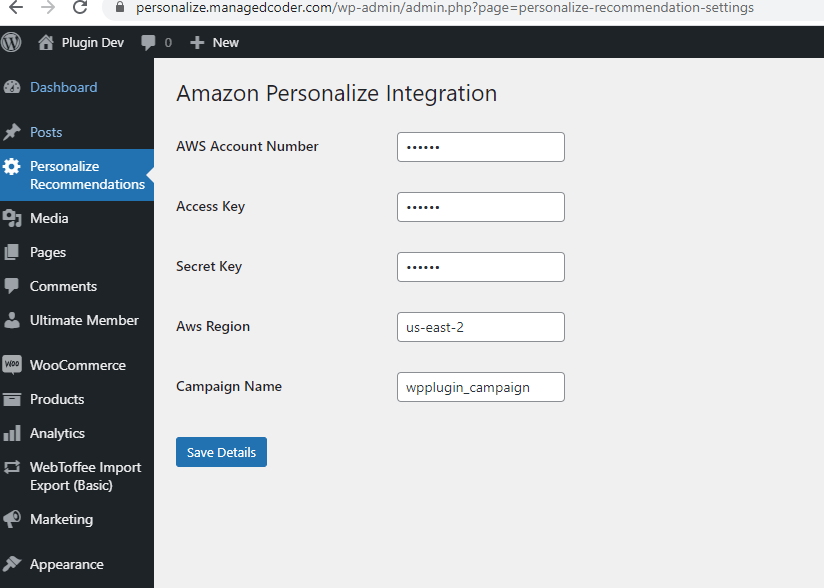The width and height of the screenshot is (824, 588).
Task: Select the Campaign Name input field
Action: 480,387
